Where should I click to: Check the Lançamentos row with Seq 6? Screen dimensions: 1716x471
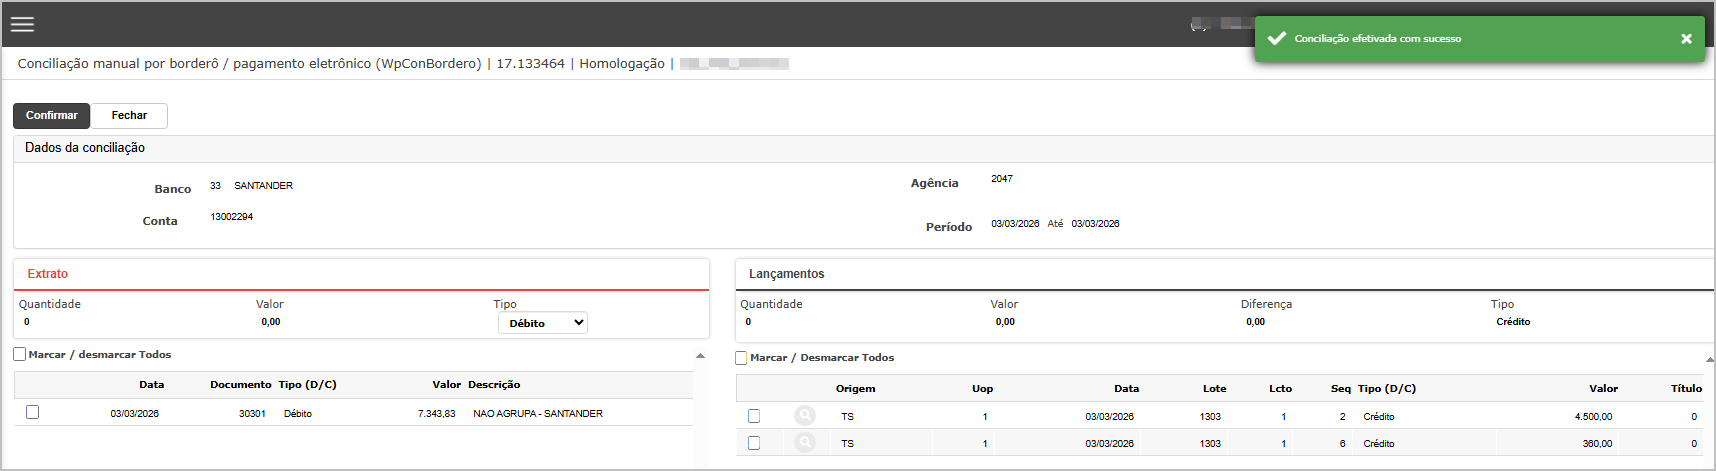point(754,443)
